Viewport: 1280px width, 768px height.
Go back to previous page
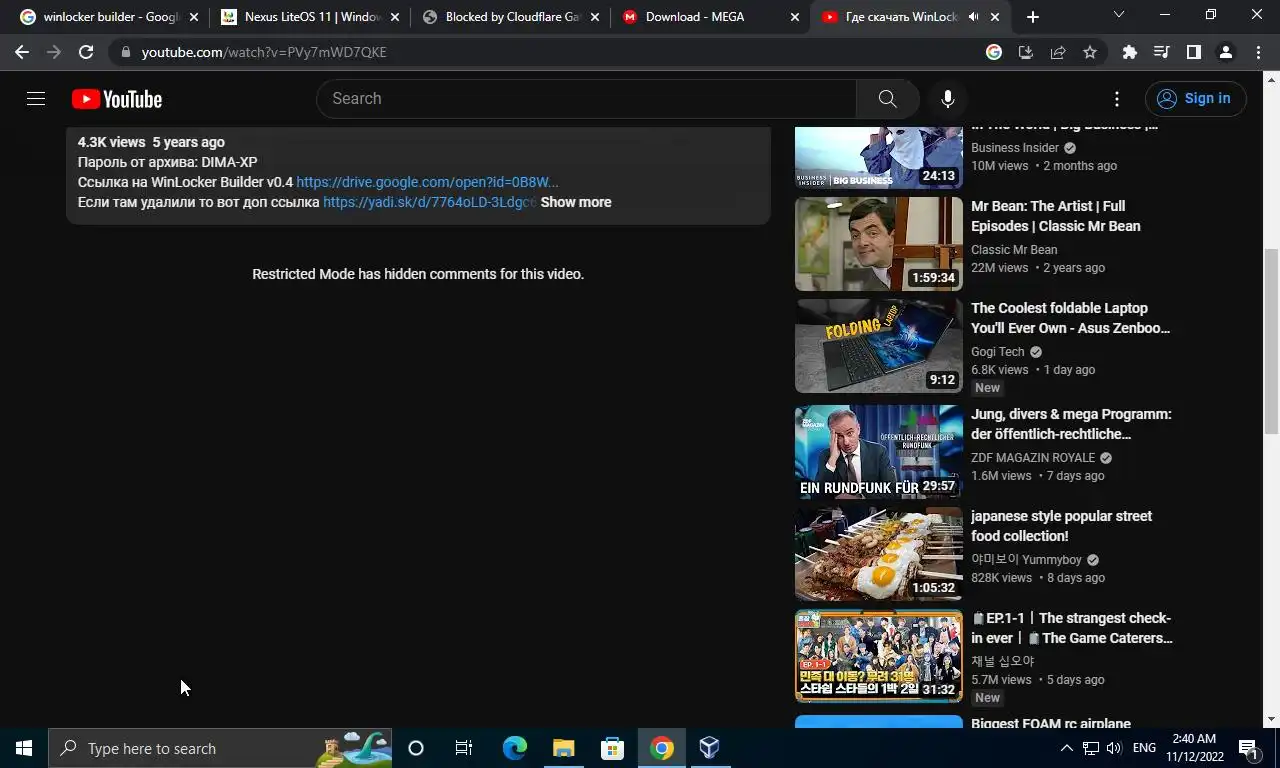[x=22, y=52]
